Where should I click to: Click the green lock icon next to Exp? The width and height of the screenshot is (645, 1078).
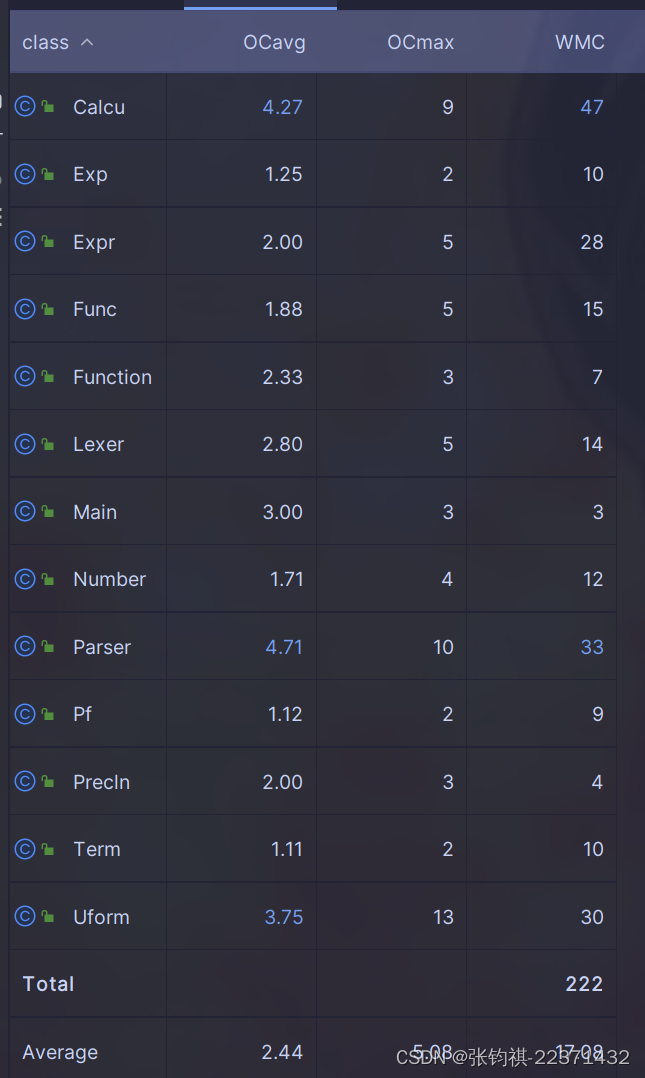pyautogui.click(x=48, y=174)
